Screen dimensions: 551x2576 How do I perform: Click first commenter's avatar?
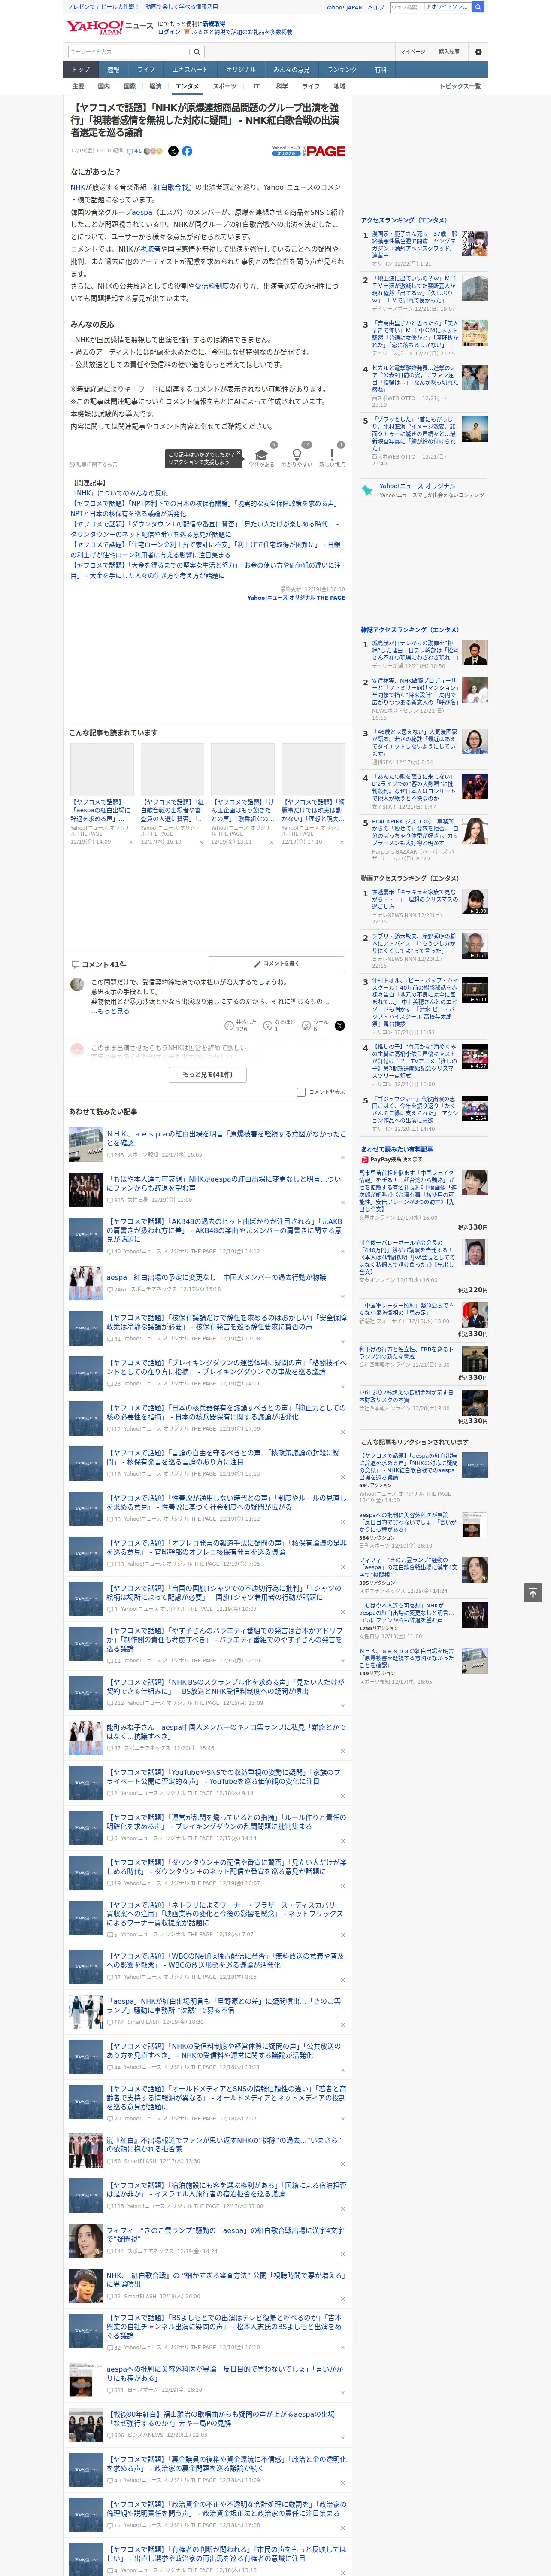(77, 984)
